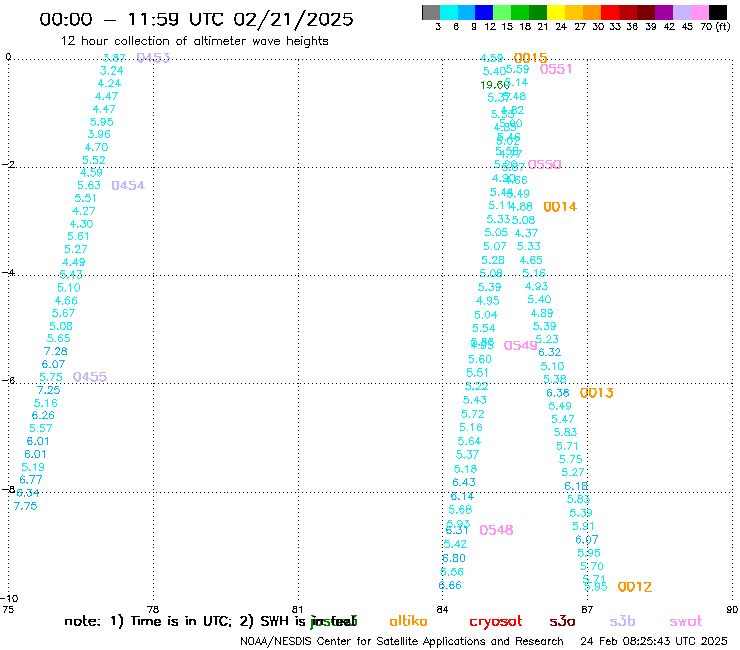Image resolution: width=740 pixels, height=650 pixels.
Task: Click the altika pass label 0014
Action: pyautogui.click(x=560, y=207)
